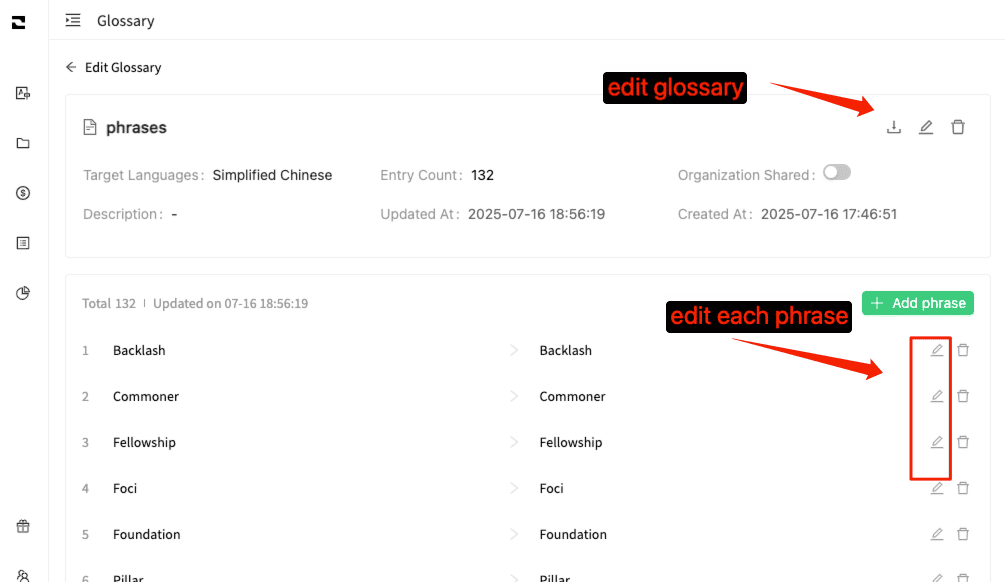The width and height of the screenshot is (1005, 582).
Task: Delete the Commoner phrase entry
Action: click(963, 396)
